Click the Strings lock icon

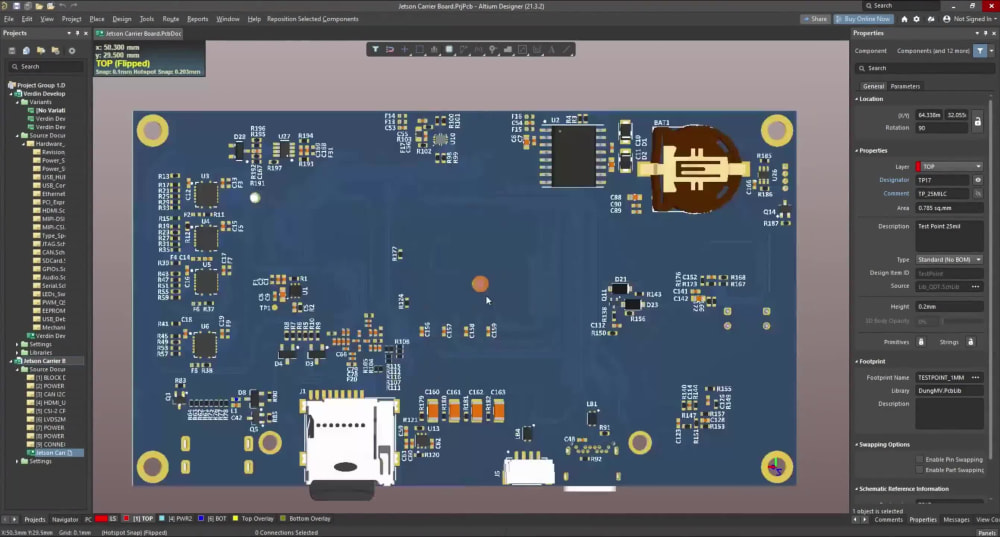(971, 342)
